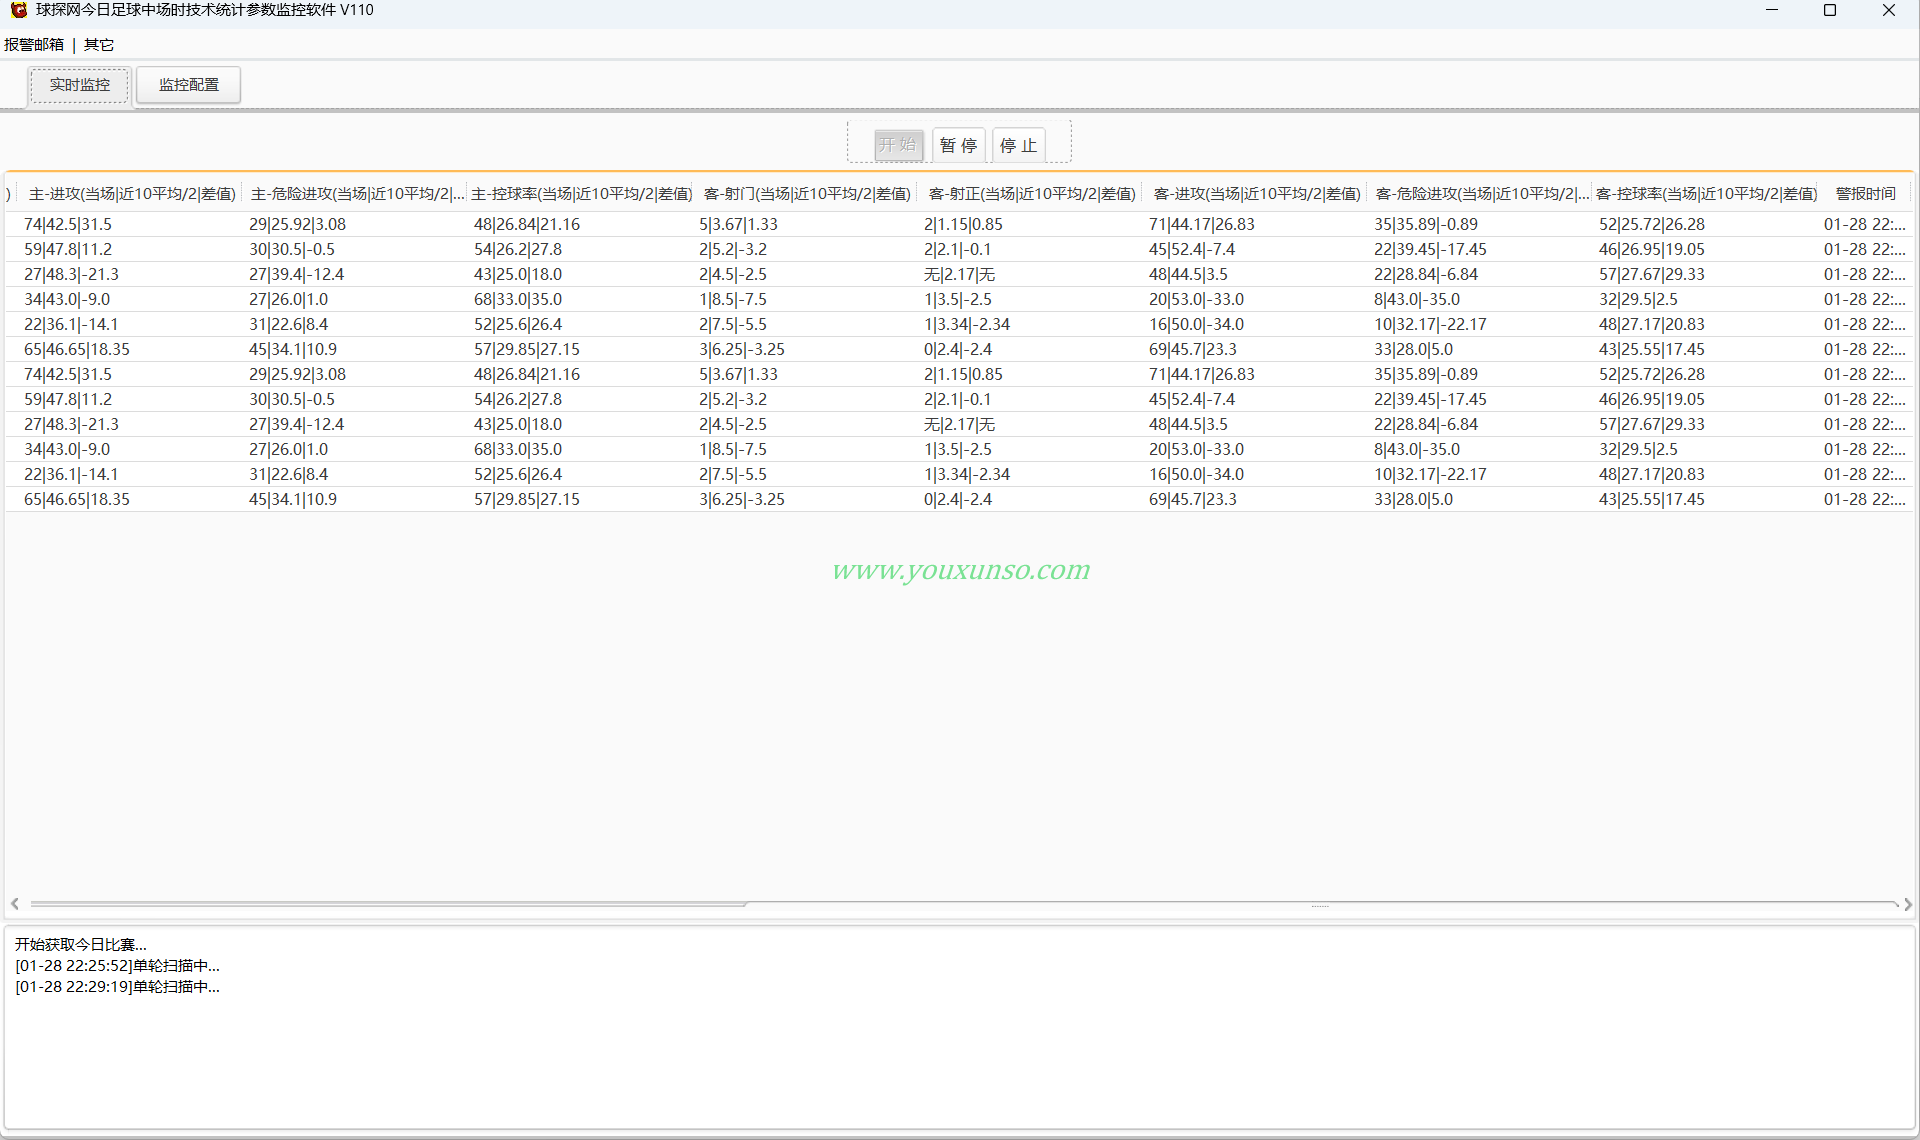This screenshot has width=1920, height=1140.
Task: Switch to the 监控配置 tab
Action: click(x=189, y=85)
